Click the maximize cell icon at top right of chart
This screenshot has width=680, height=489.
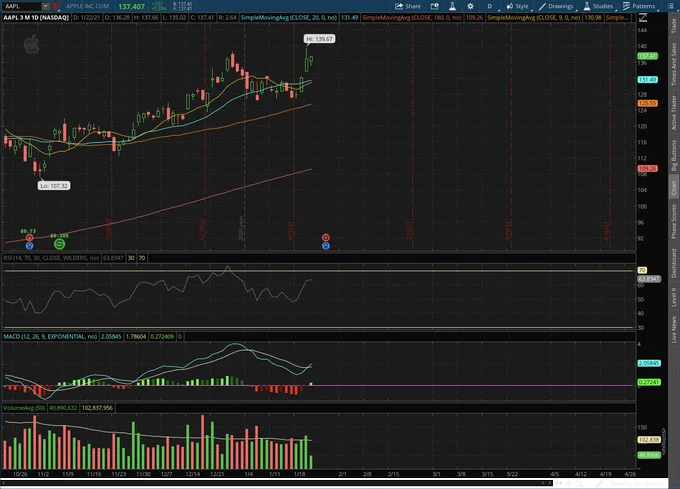[643, 18]
